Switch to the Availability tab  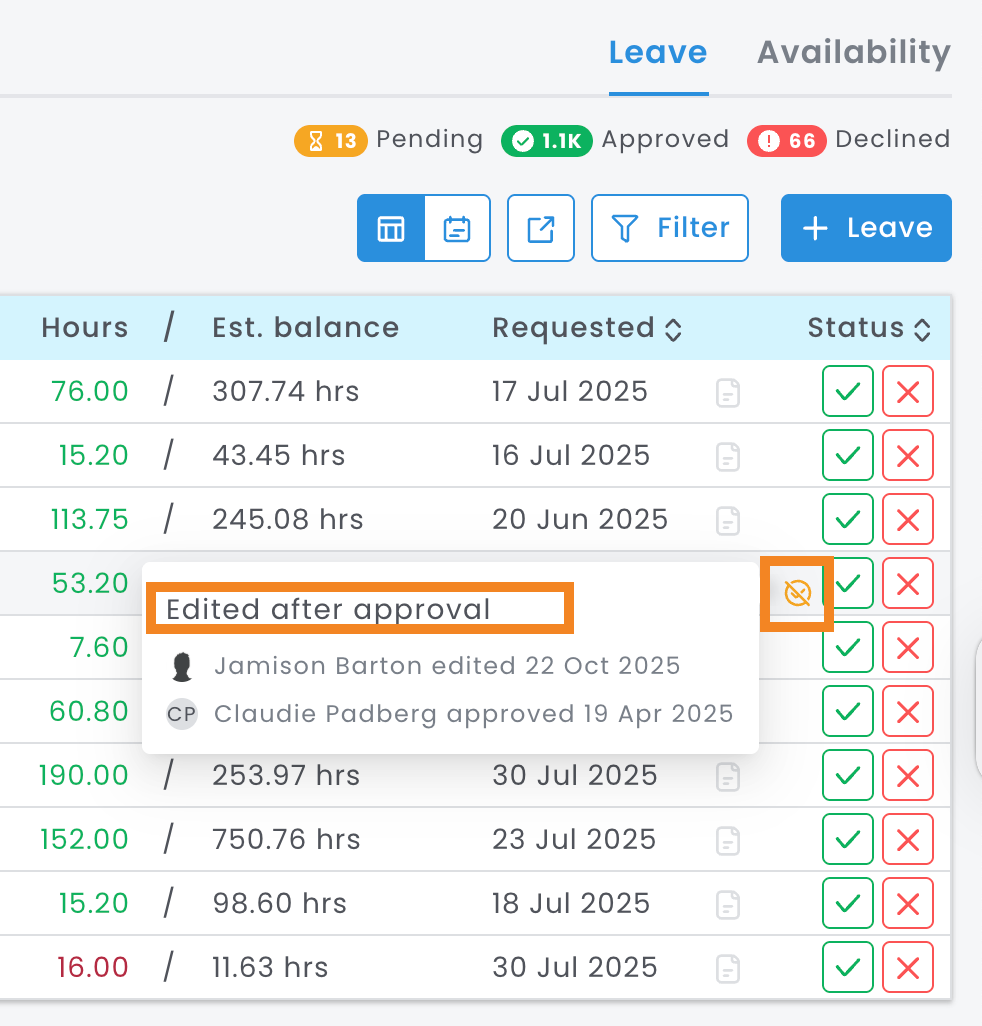pyautogui.click(x=853, y=52)
